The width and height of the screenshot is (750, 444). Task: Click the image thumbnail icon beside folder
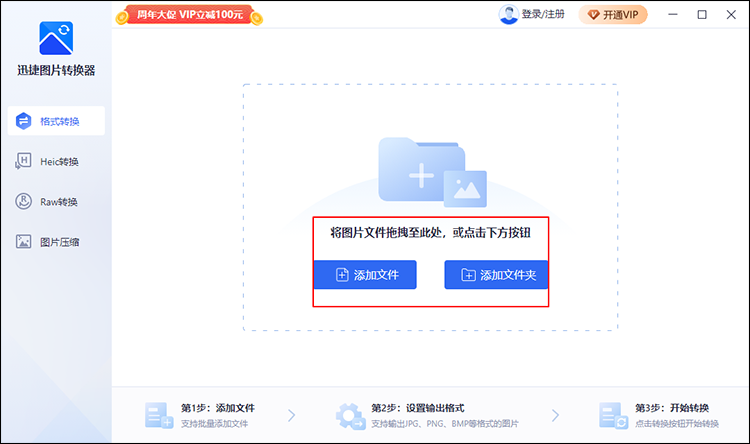click(465, 189)
